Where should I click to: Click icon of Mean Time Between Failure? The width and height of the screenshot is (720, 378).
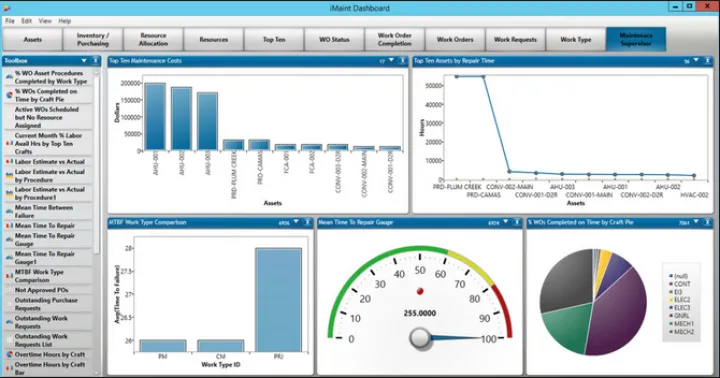click(9, 211)
